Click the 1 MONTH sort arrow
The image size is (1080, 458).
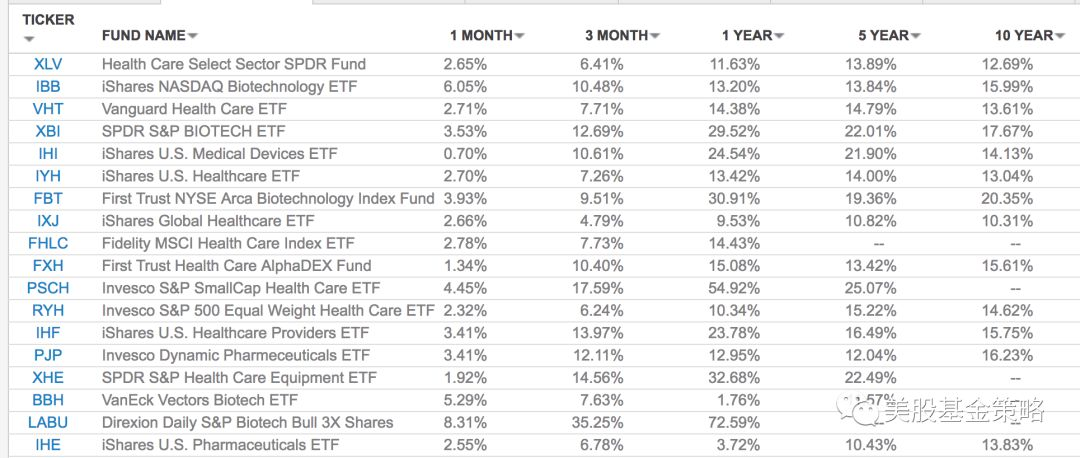pos(520,36)
